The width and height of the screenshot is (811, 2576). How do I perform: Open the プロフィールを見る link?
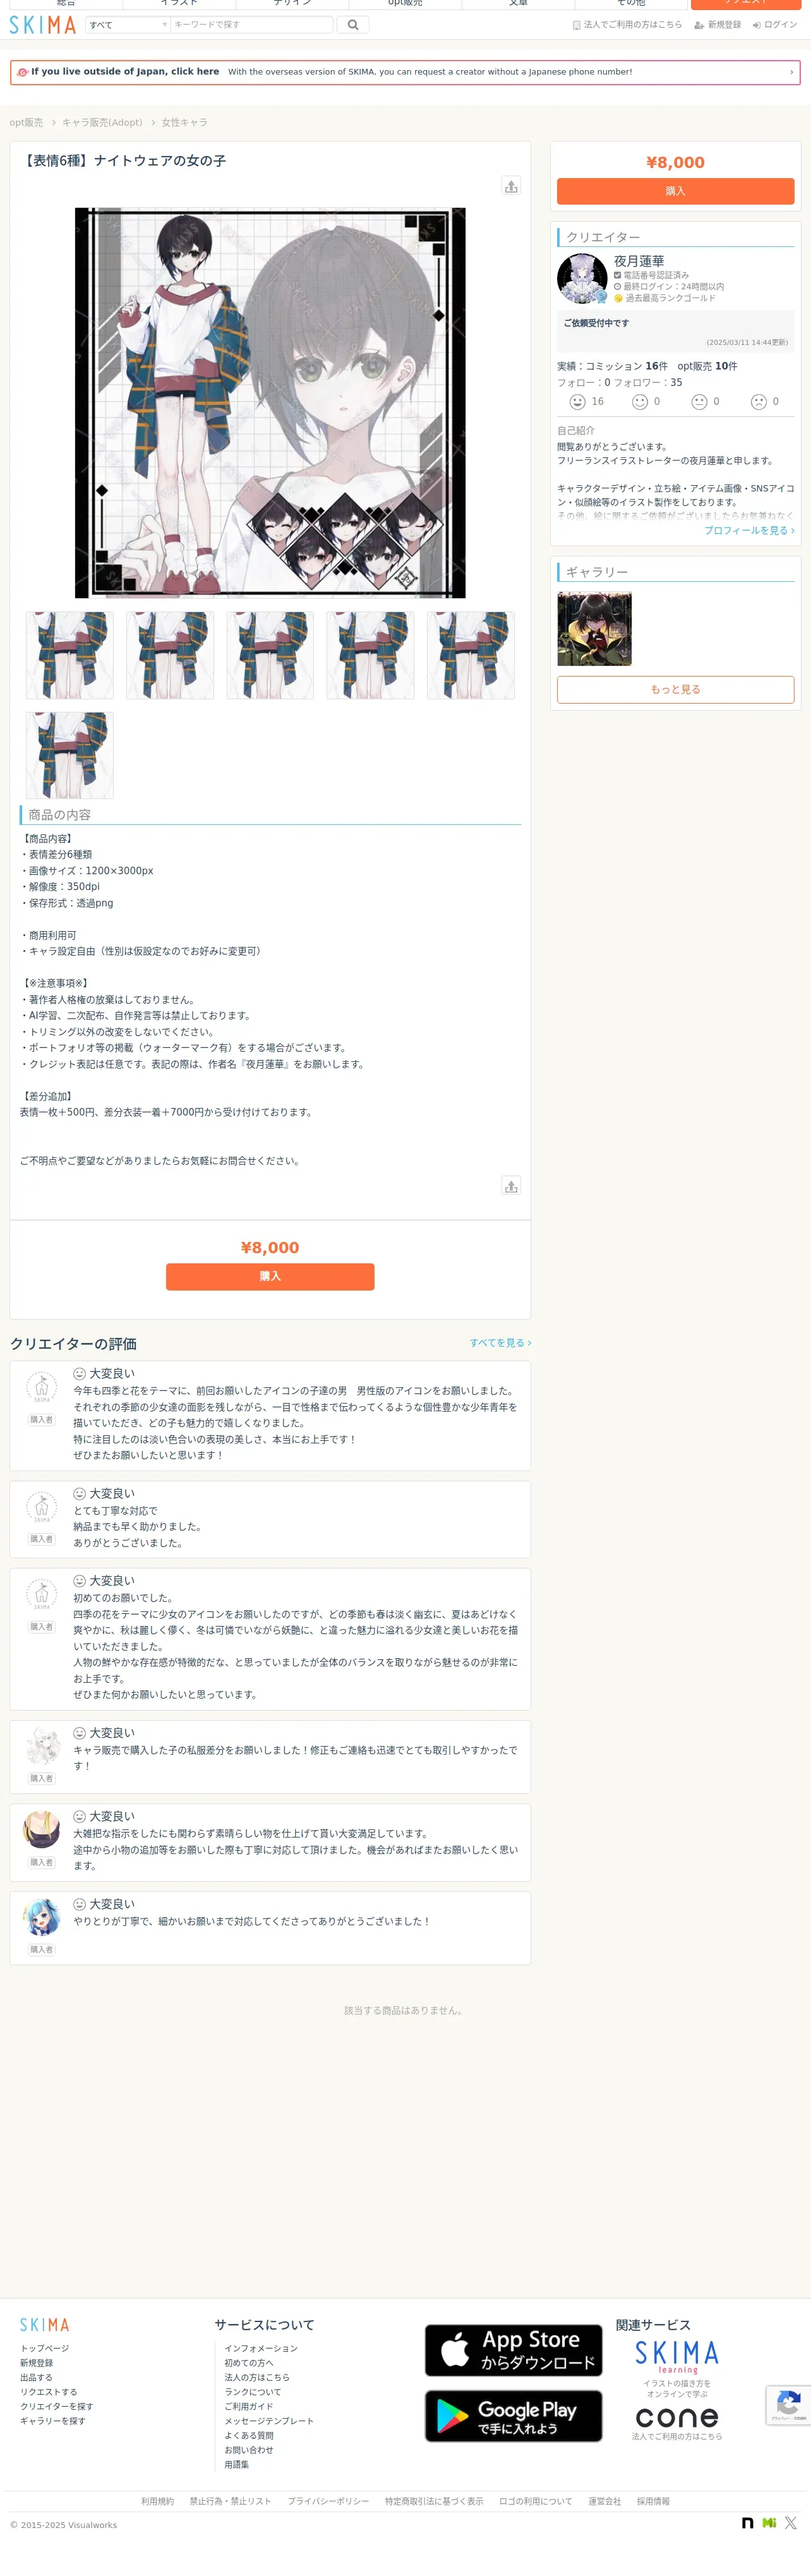point(749,531)
